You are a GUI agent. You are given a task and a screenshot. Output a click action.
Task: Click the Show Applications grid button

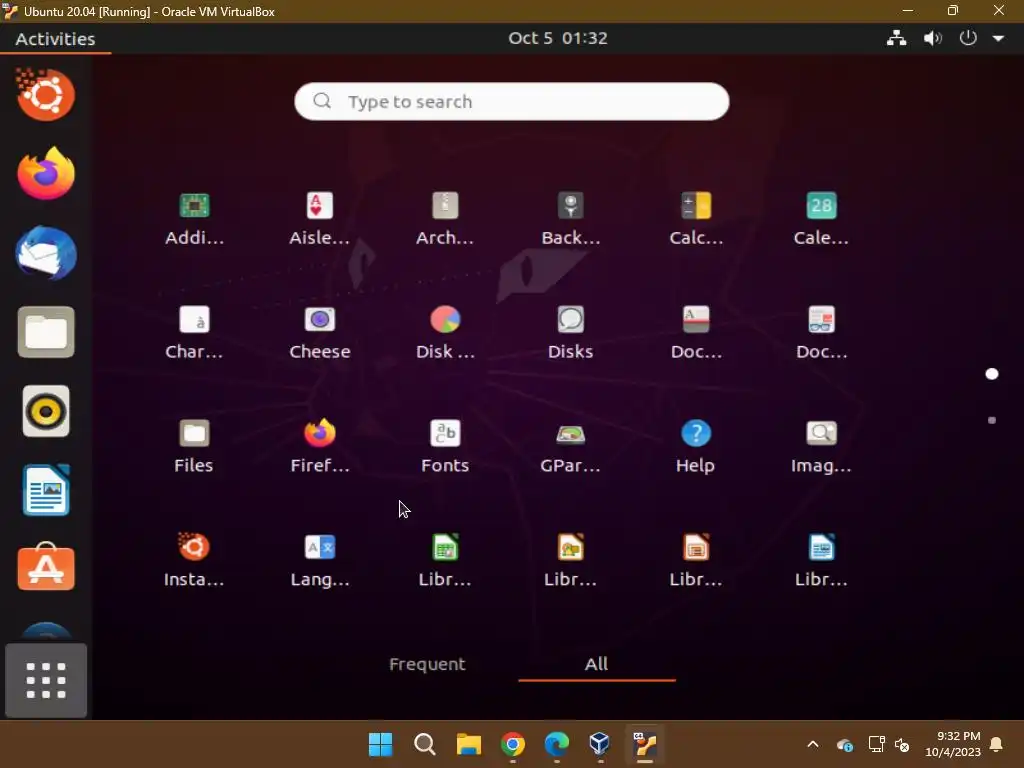click(x=46, y=680)
